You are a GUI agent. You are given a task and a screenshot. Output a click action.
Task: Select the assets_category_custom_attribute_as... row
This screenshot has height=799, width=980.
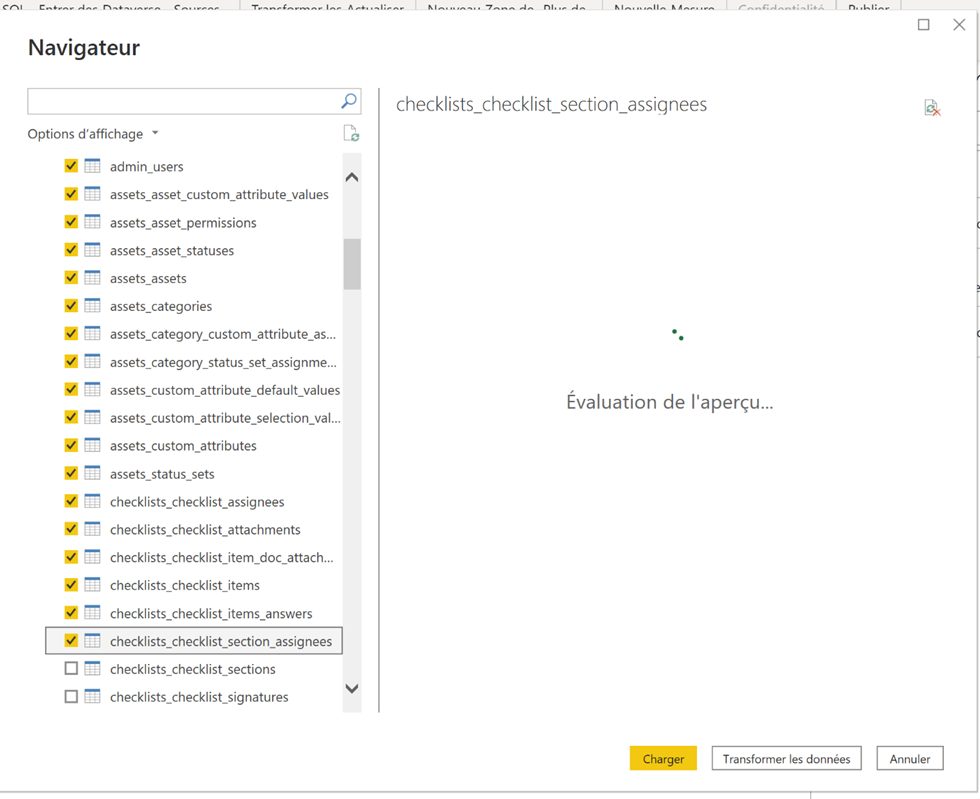pyautogui.click(x=194, y=334)
